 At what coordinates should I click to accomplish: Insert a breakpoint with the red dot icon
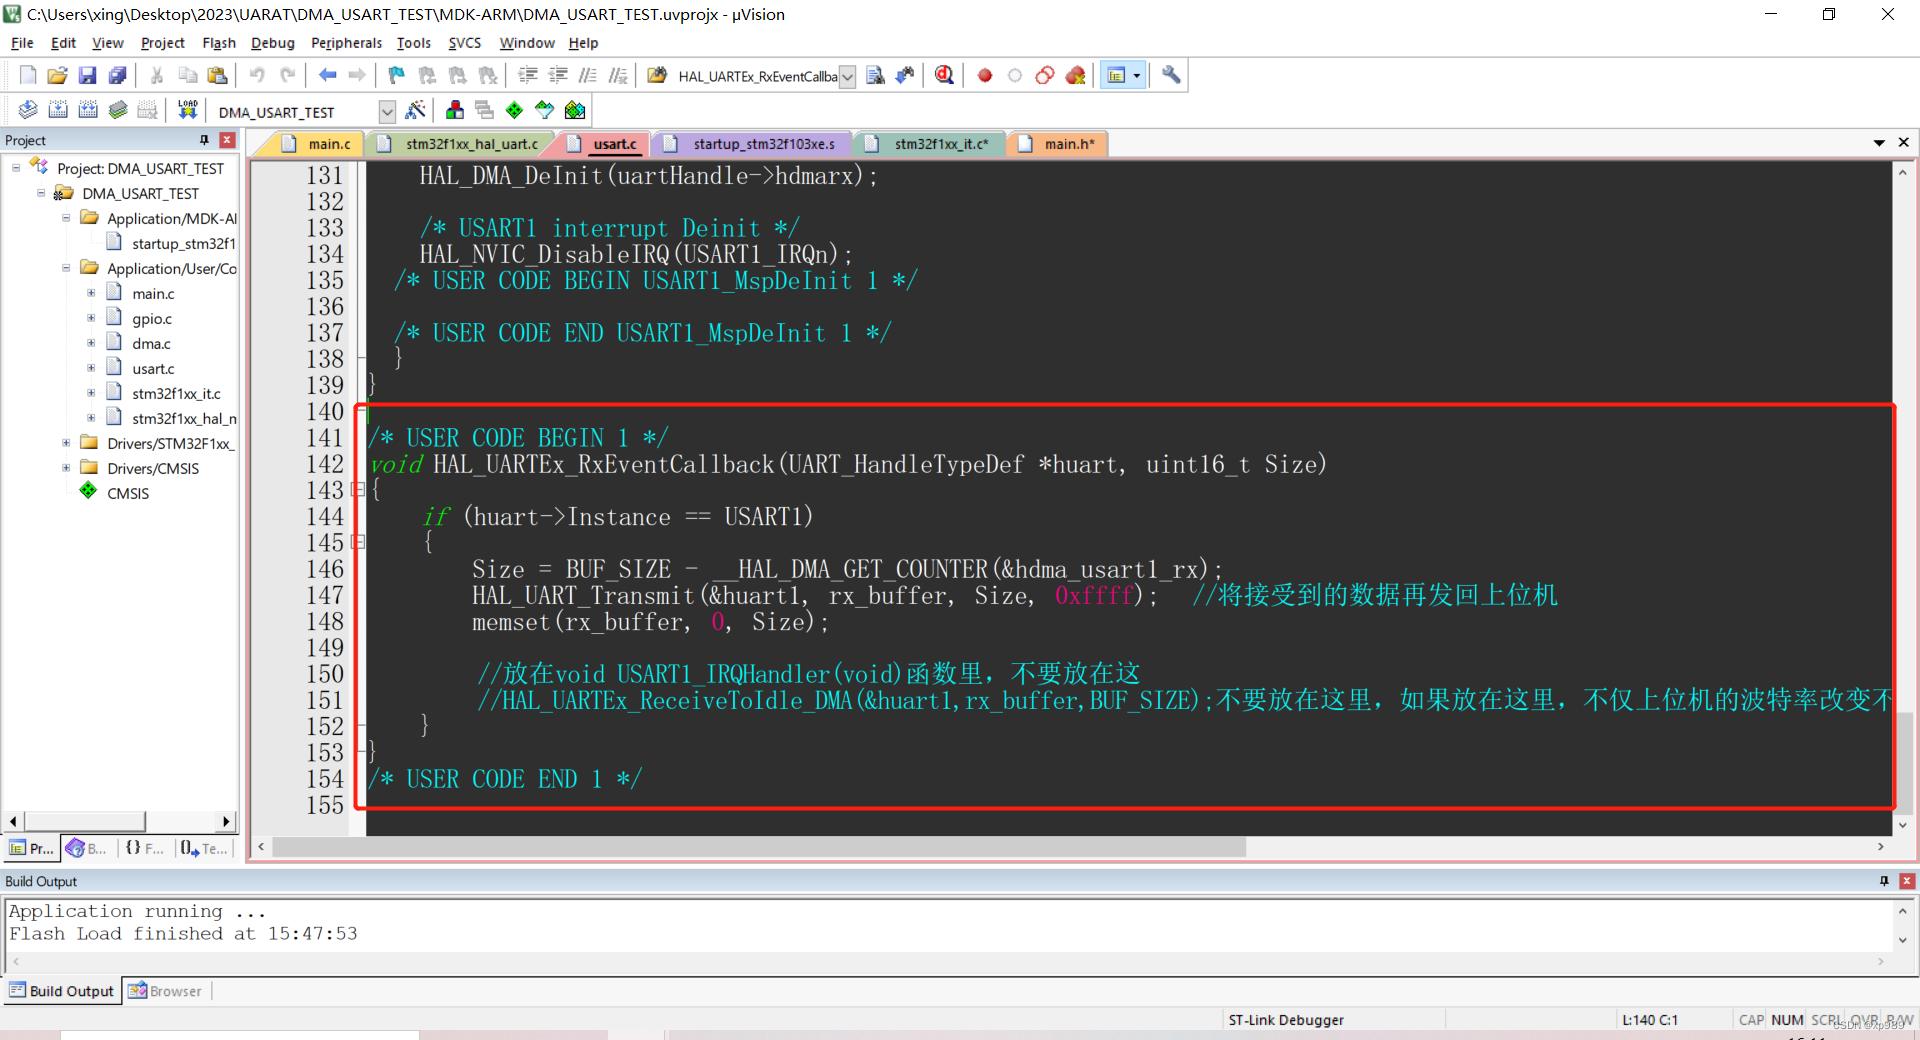pyautogui.click(x=984, y=75)
